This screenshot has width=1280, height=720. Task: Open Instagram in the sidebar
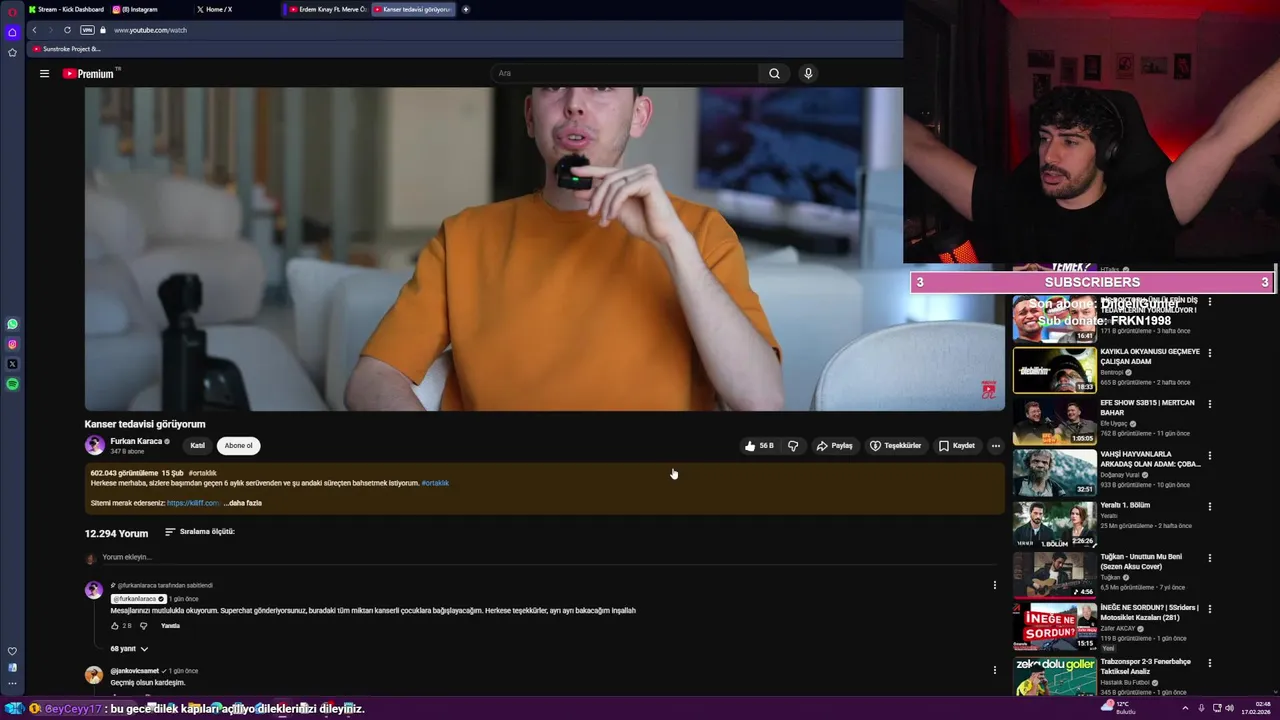(x=12, y=344)
